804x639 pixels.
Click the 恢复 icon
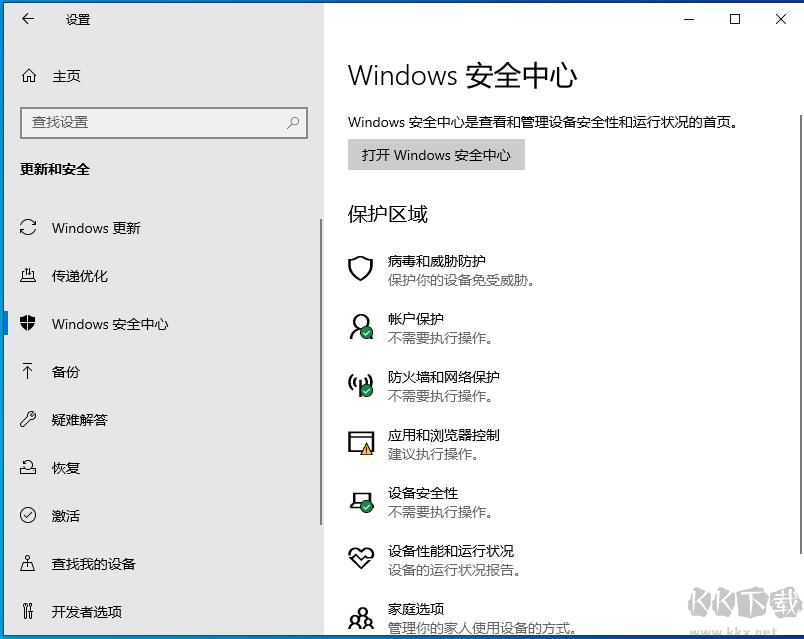[28, 467]
